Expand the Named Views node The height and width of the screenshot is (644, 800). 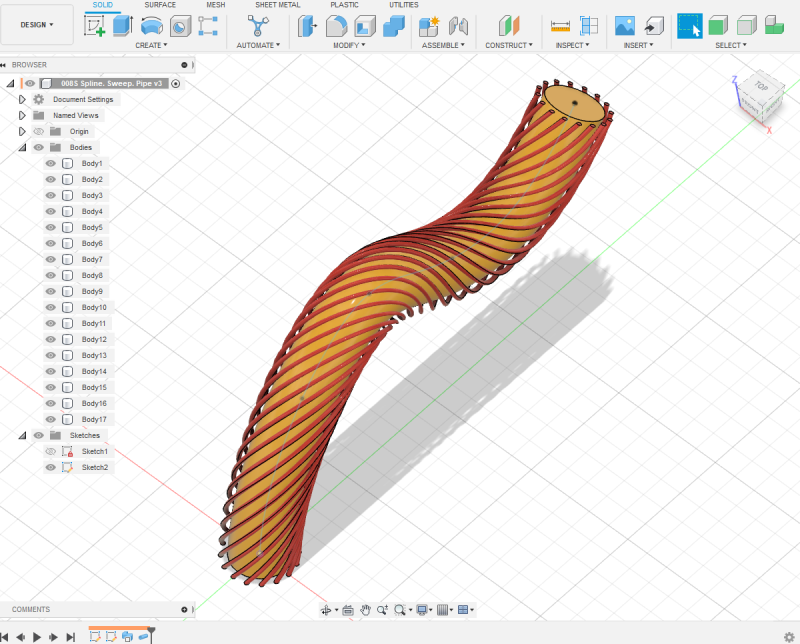click(22, 115)
